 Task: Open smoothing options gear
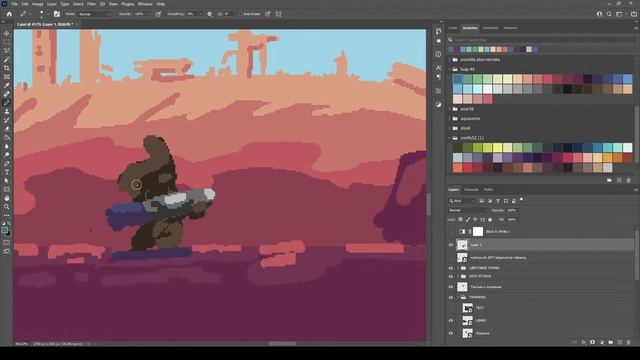coord(209,14)
